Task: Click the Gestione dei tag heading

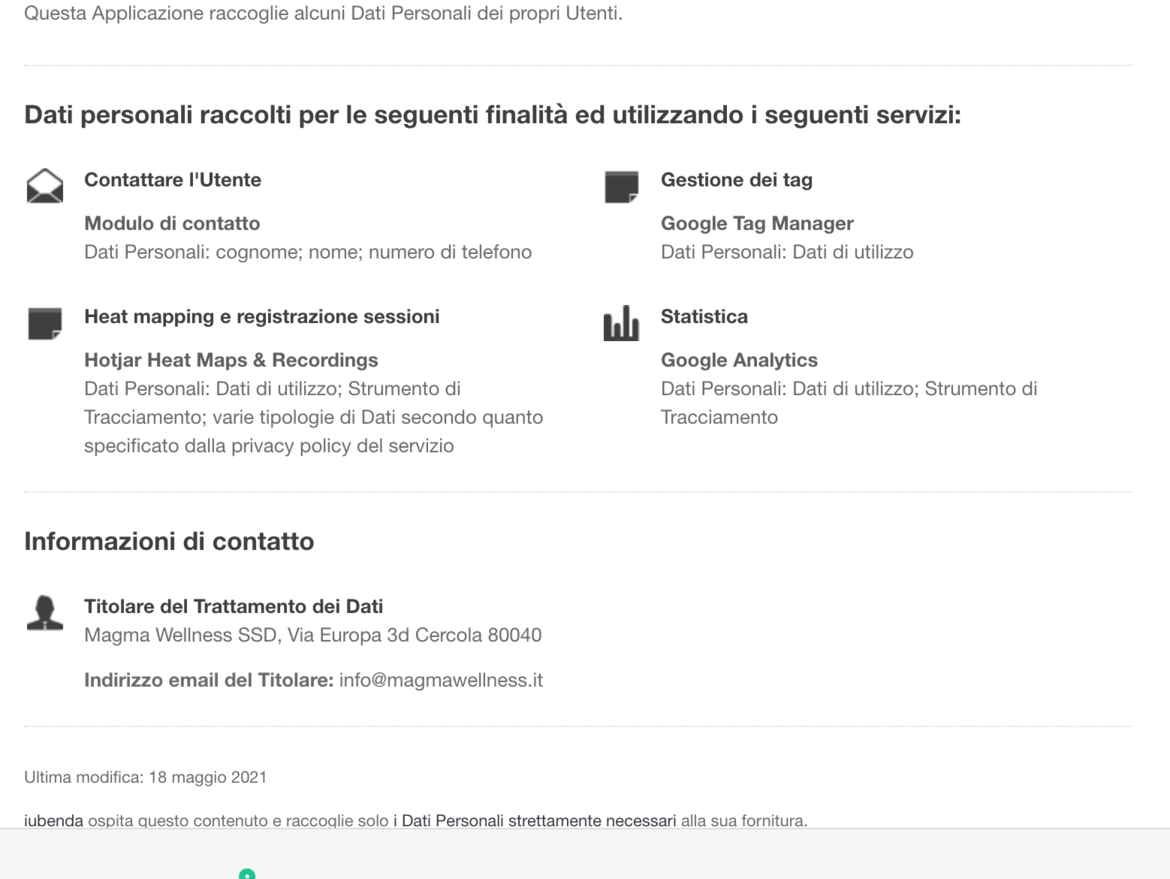Action: pyautogui.click(x=736, y=180)
